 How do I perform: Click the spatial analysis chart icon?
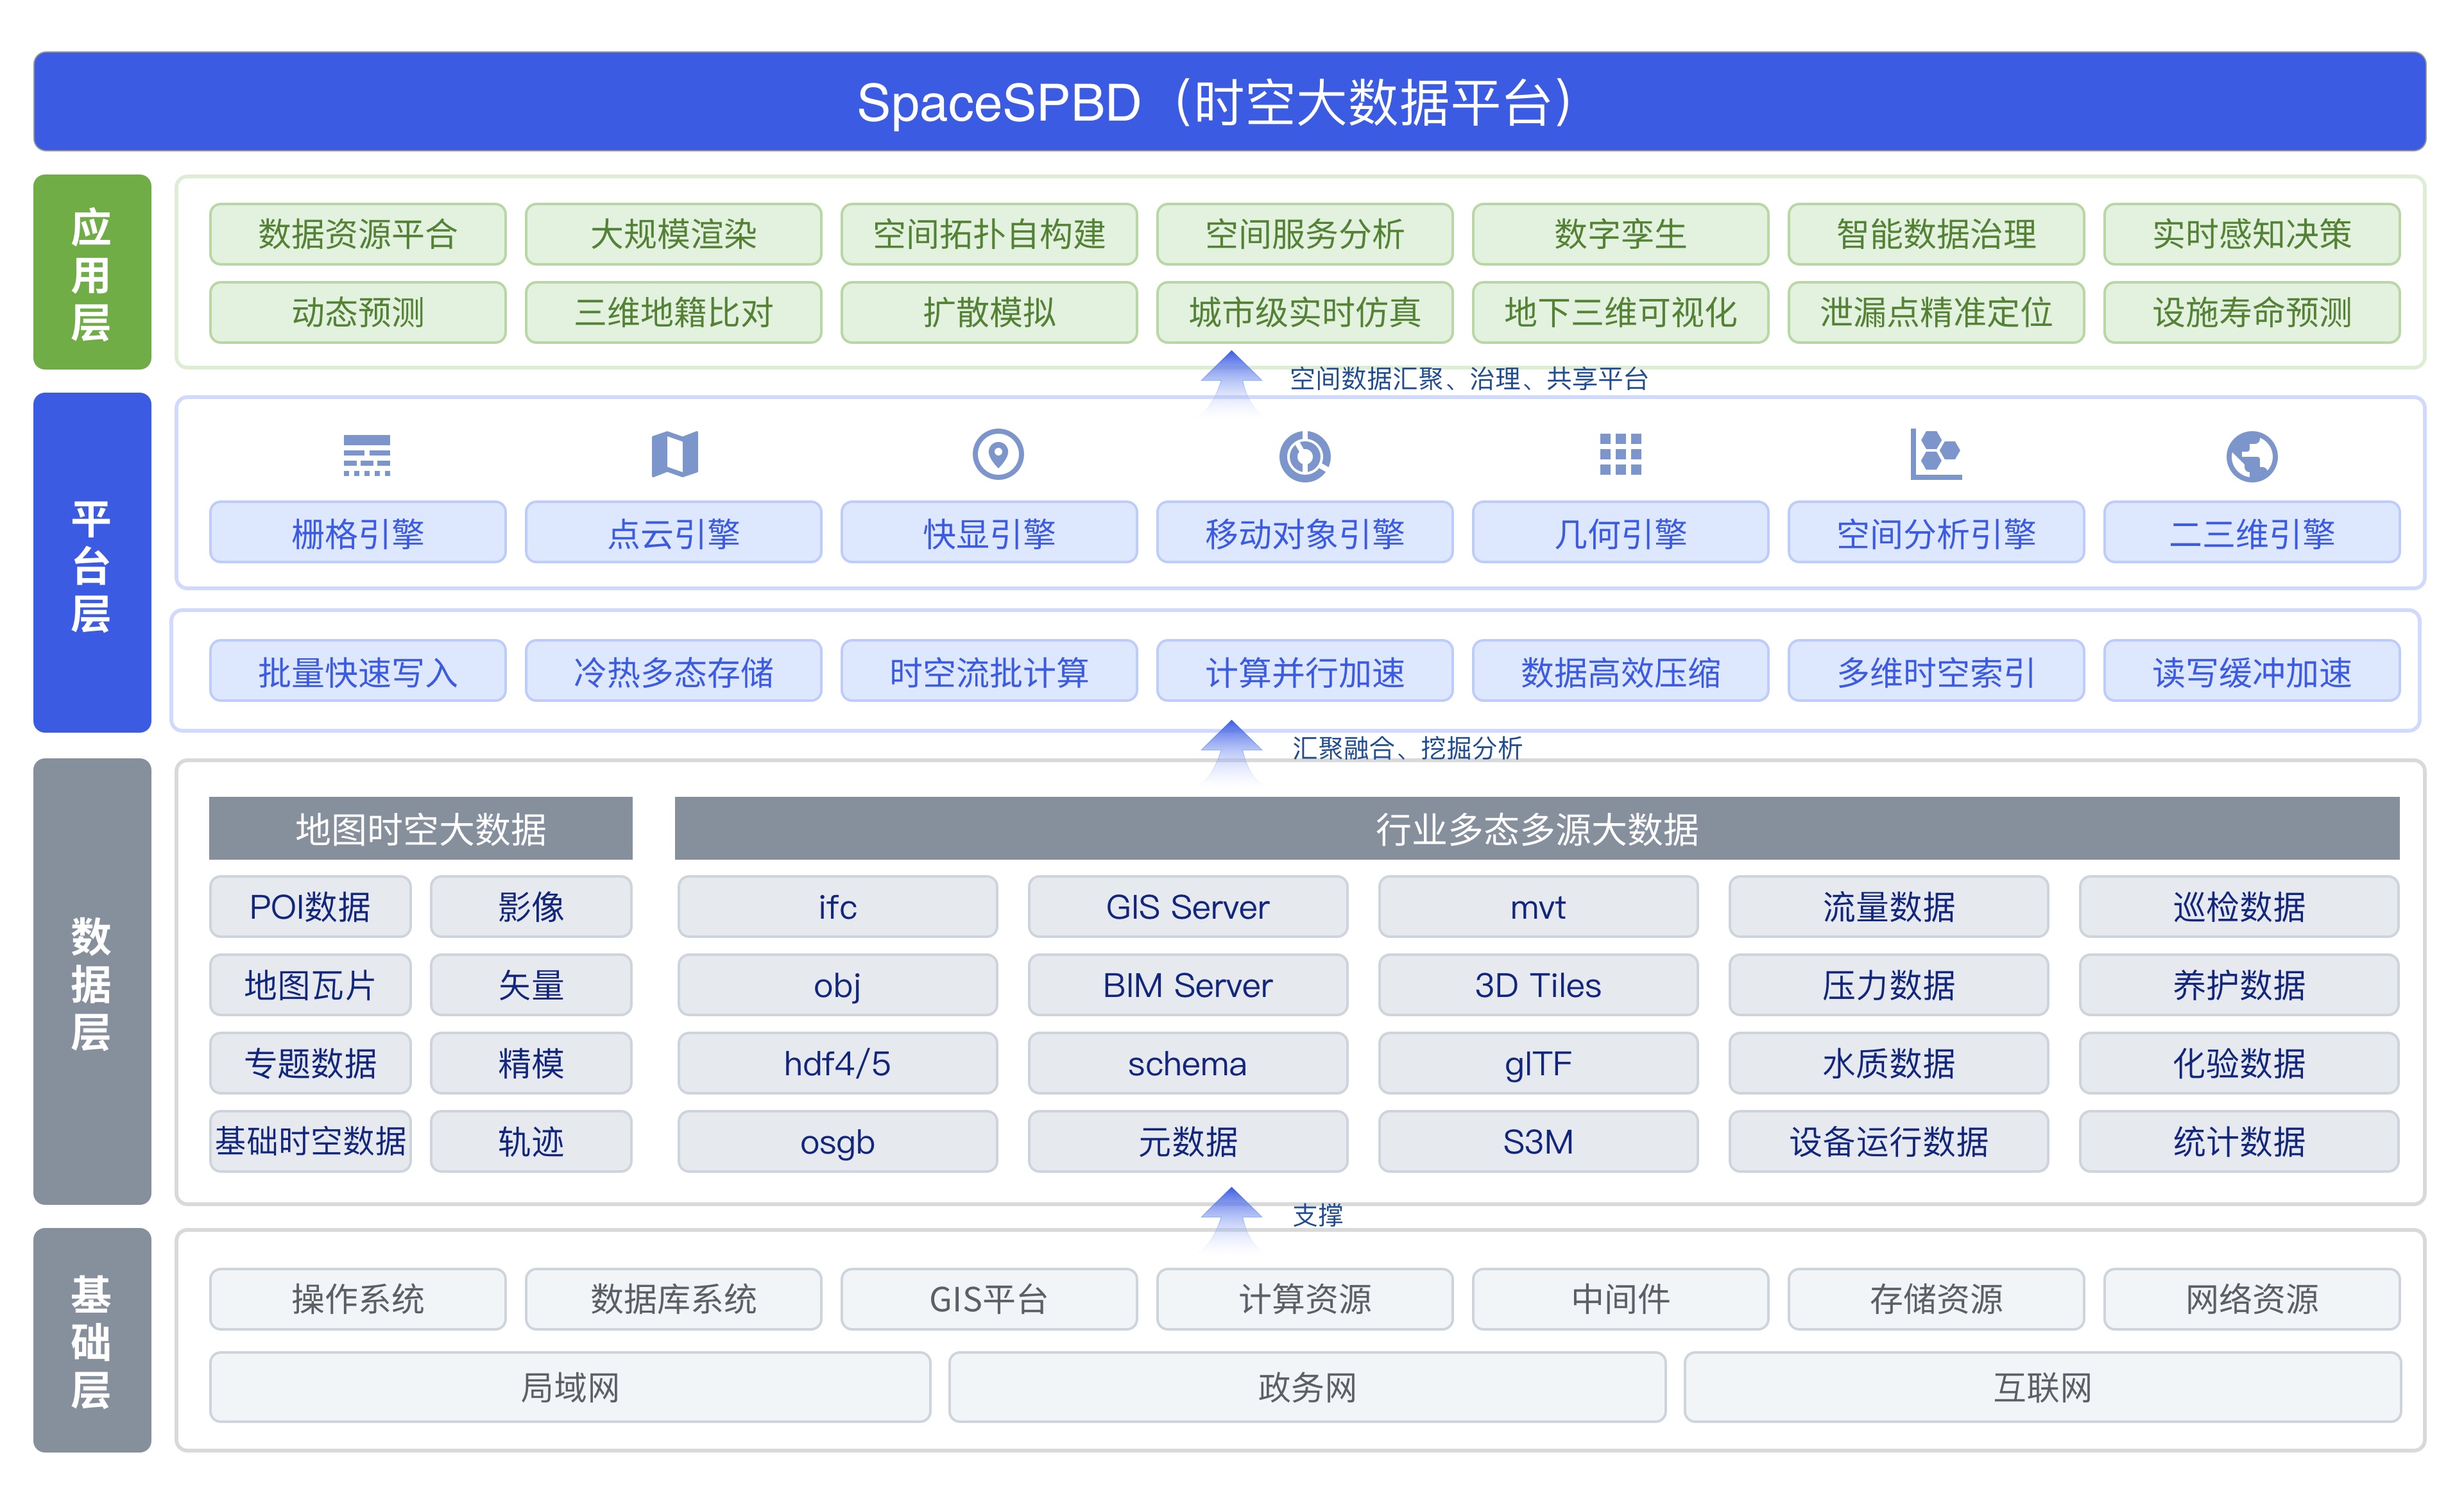click(x=1935, y=455)
